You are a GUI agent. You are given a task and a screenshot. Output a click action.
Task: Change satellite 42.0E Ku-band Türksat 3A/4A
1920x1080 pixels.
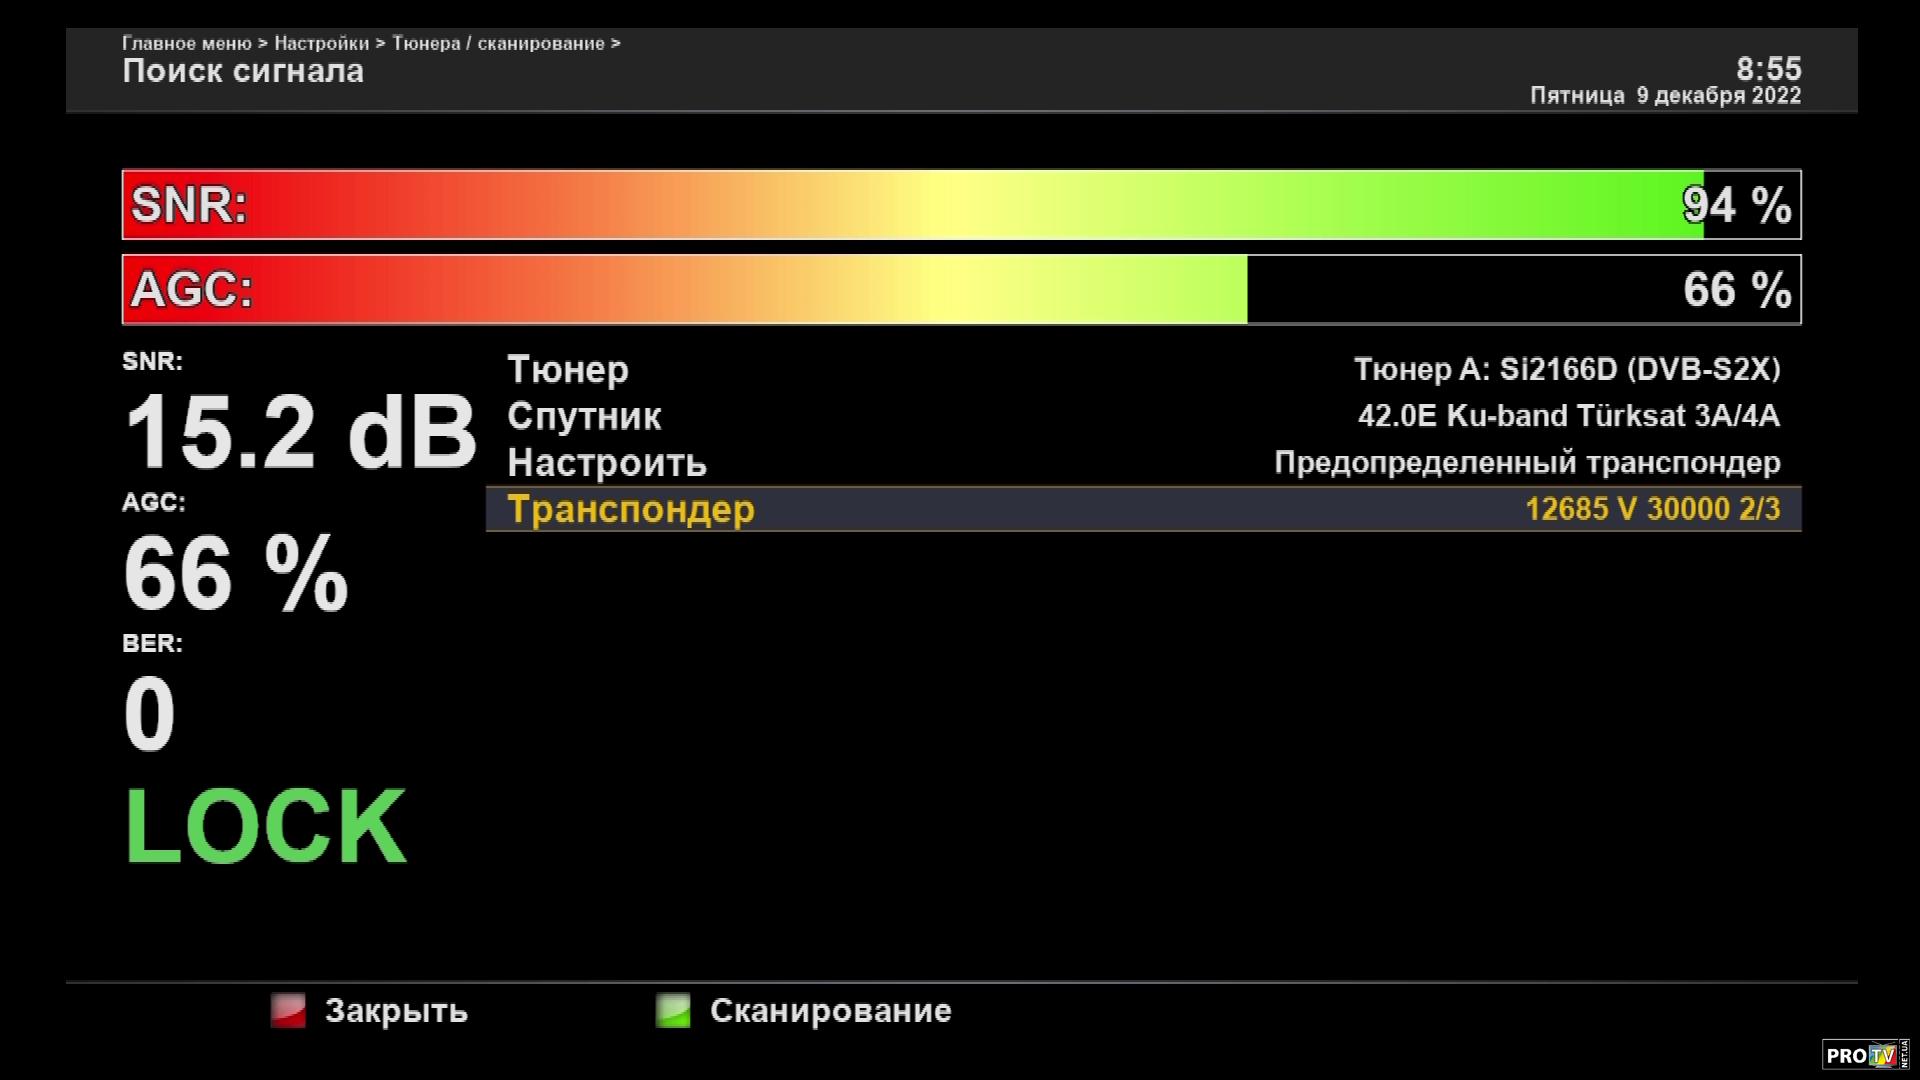(1568, 416)
